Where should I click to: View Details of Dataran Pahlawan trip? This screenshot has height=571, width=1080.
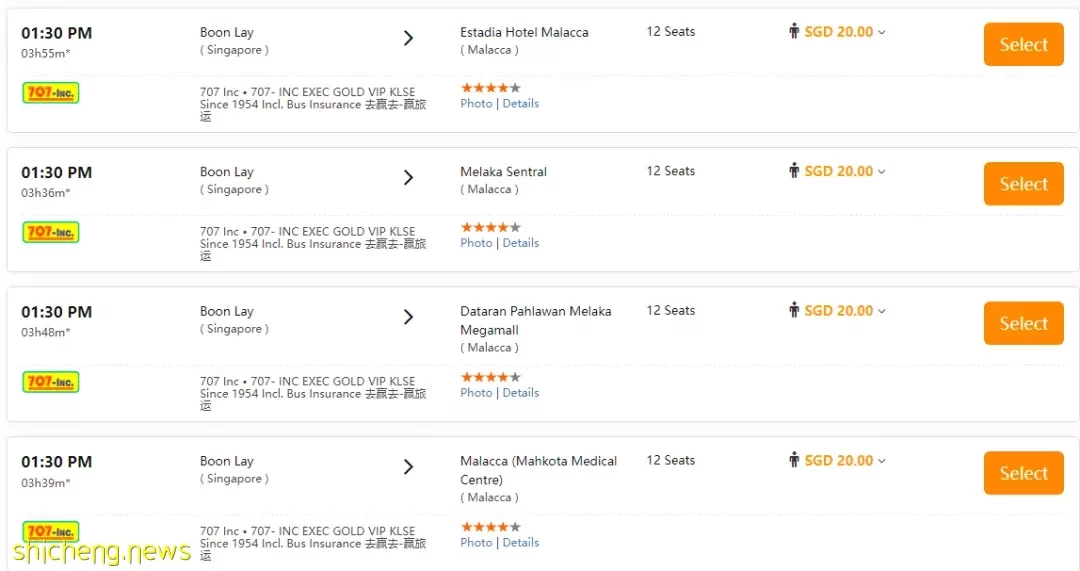pos(521,393)
